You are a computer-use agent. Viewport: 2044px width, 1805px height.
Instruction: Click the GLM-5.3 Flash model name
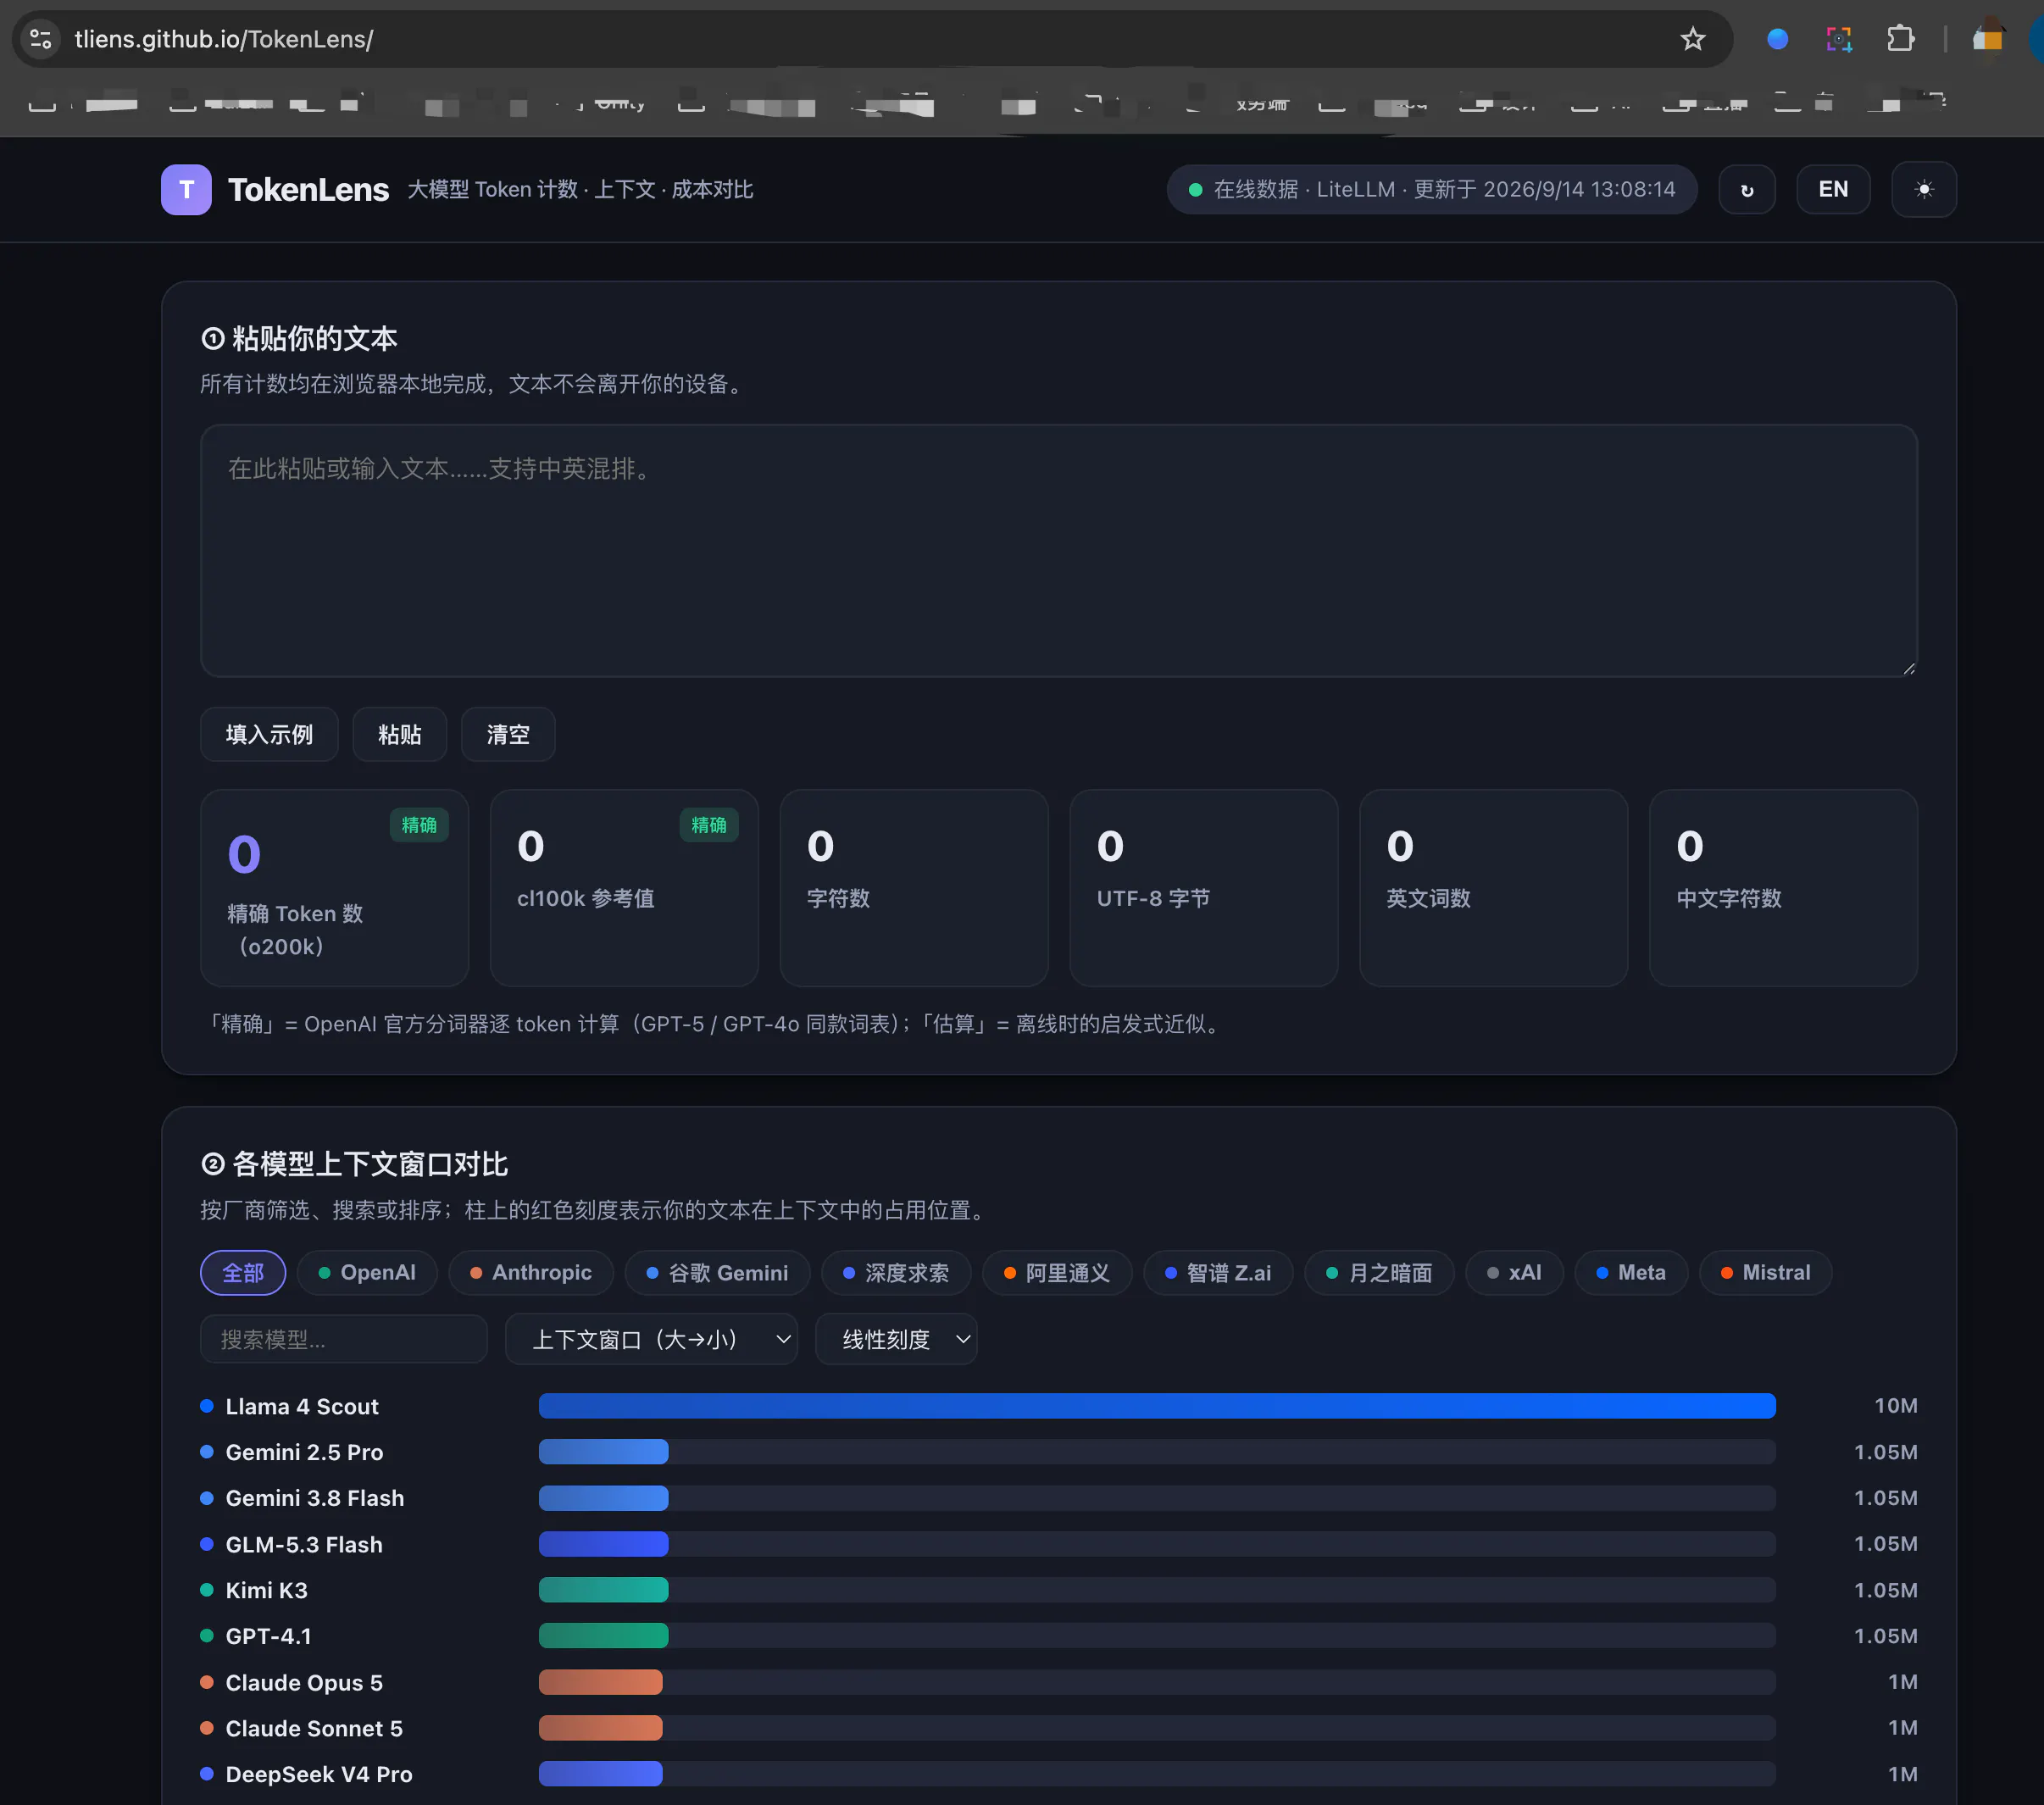click(x=304, y=1544)
